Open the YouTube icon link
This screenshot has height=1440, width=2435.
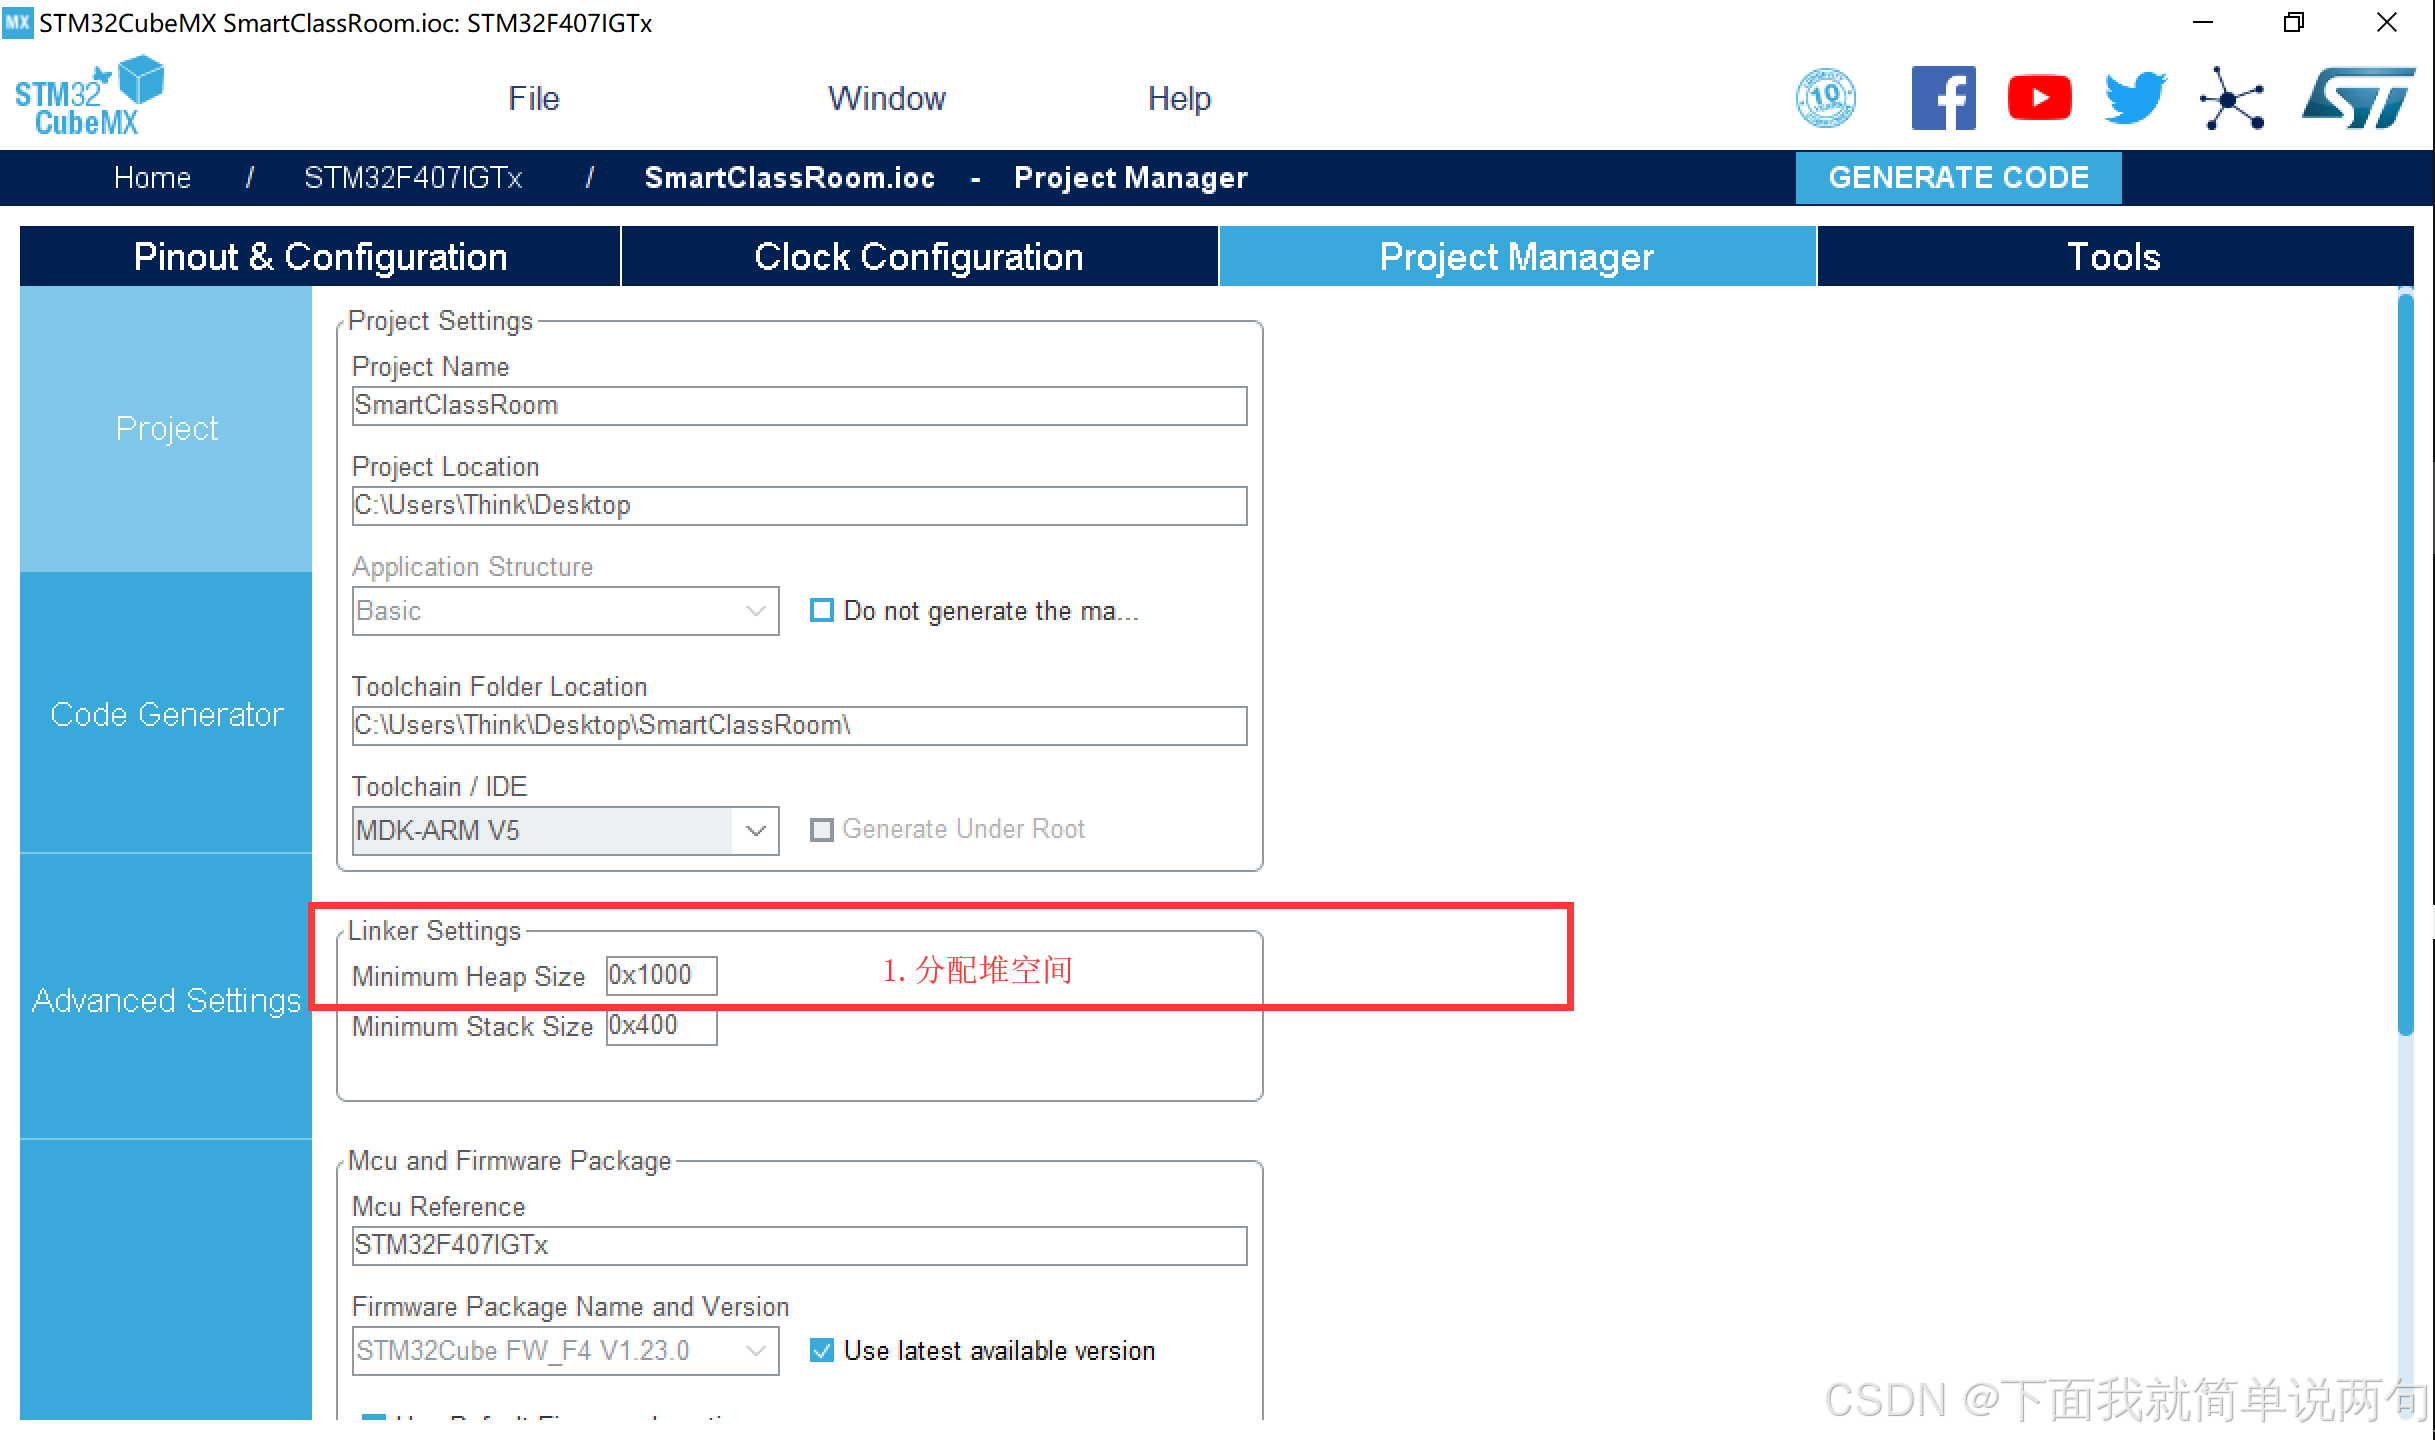2039,98
